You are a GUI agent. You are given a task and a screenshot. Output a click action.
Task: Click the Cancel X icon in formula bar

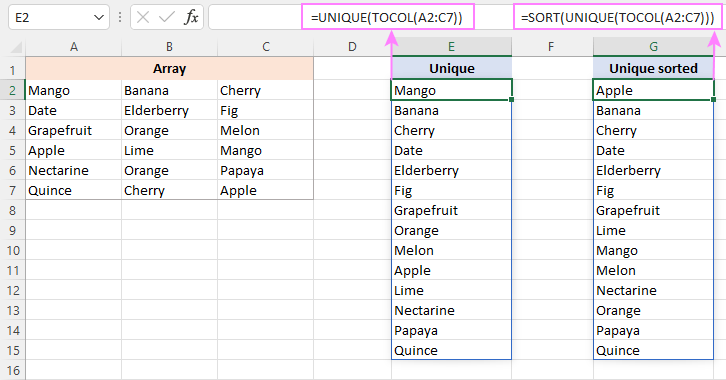[143, 18]
